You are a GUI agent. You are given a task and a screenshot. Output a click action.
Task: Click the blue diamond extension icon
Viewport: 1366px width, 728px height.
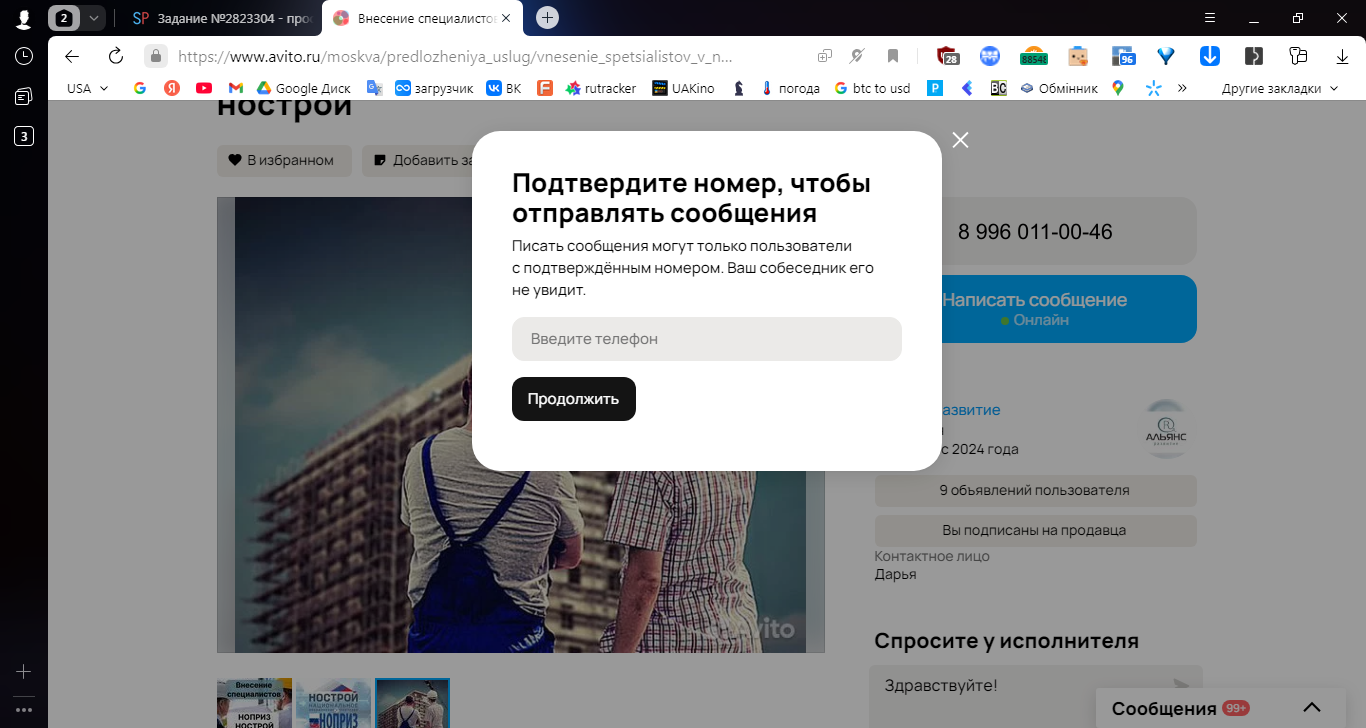click(1165, 56)
